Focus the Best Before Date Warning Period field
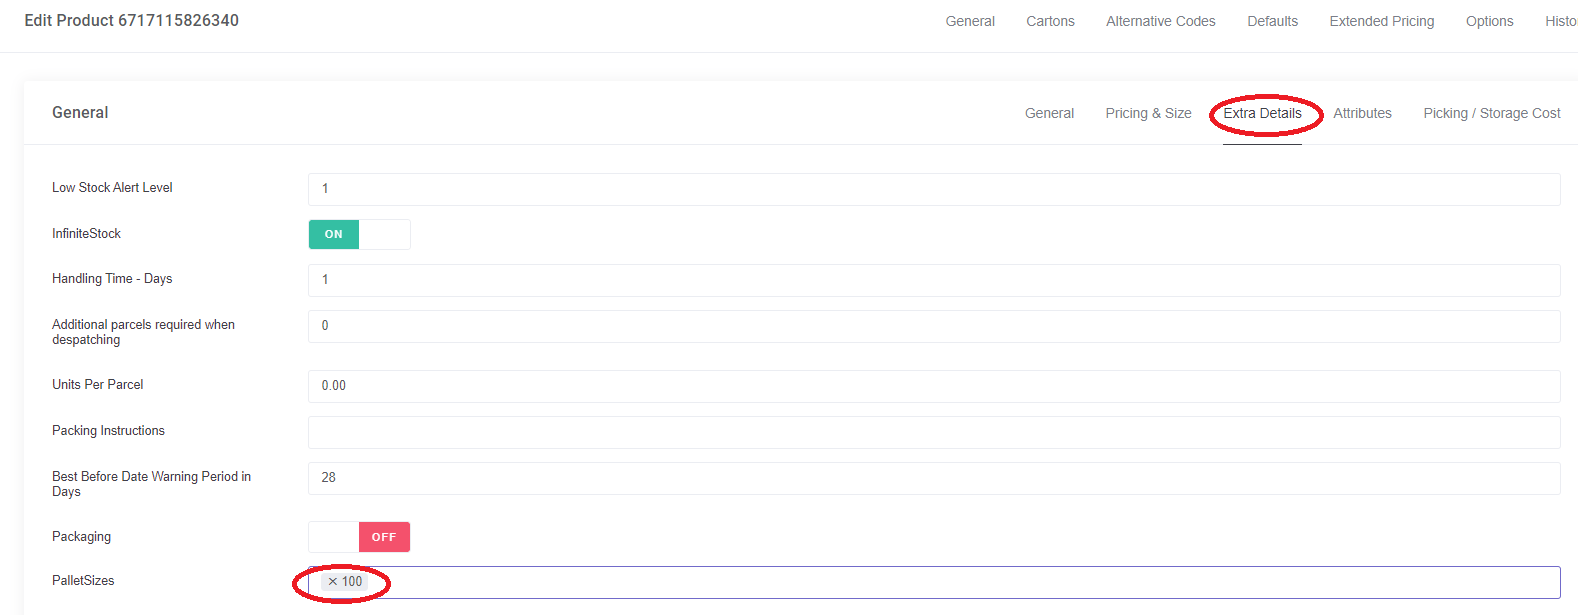This screenshot has width=1578, height=615. pos(934,478)
